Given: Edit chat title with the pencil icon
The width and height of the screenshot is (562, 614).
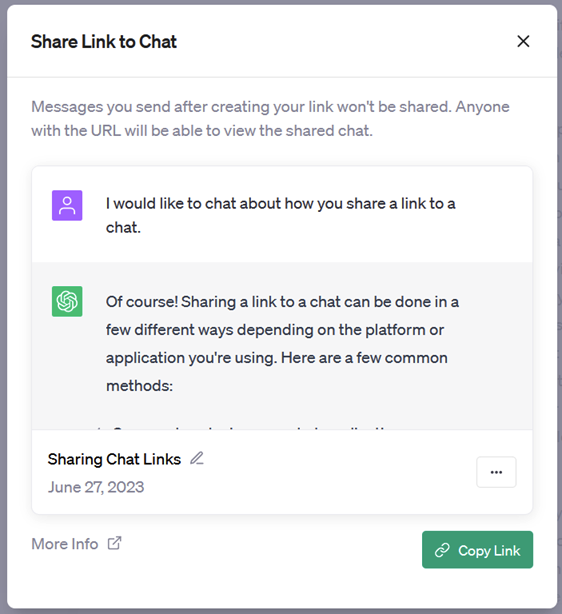Looking at the screenshot, I should tap(197, 458).
